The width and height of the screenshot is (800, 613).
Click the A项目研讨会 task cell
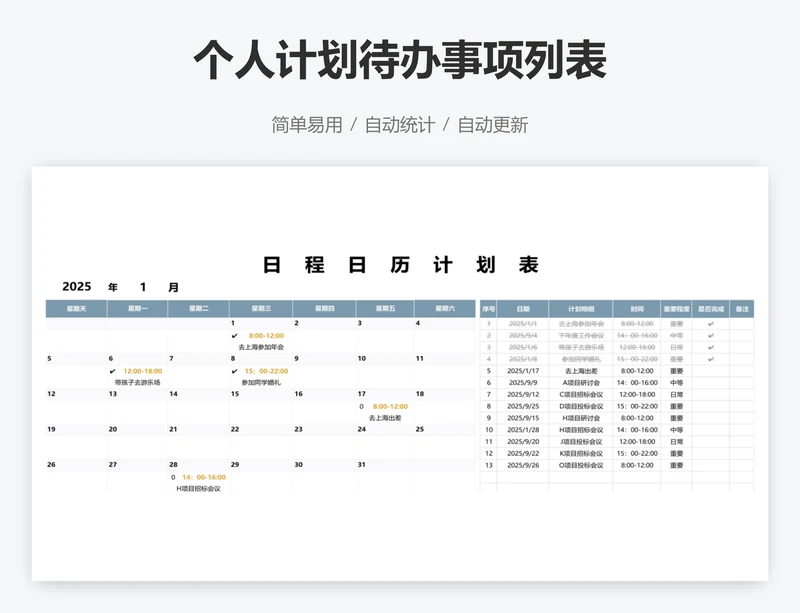580,383
